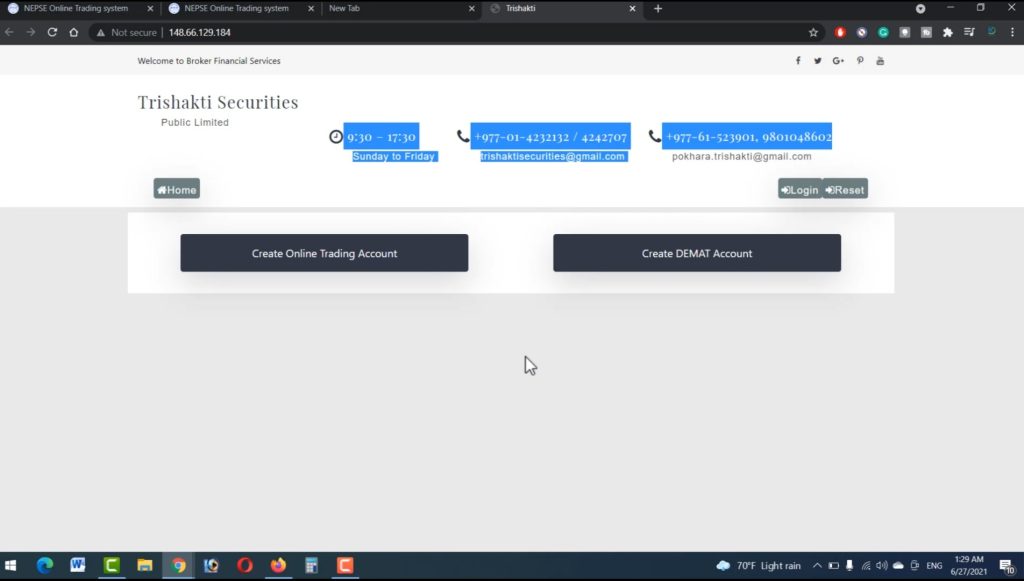The image size is (1024, 581).
Task: Go forward in browser history
Action: [x=31, y=32]
